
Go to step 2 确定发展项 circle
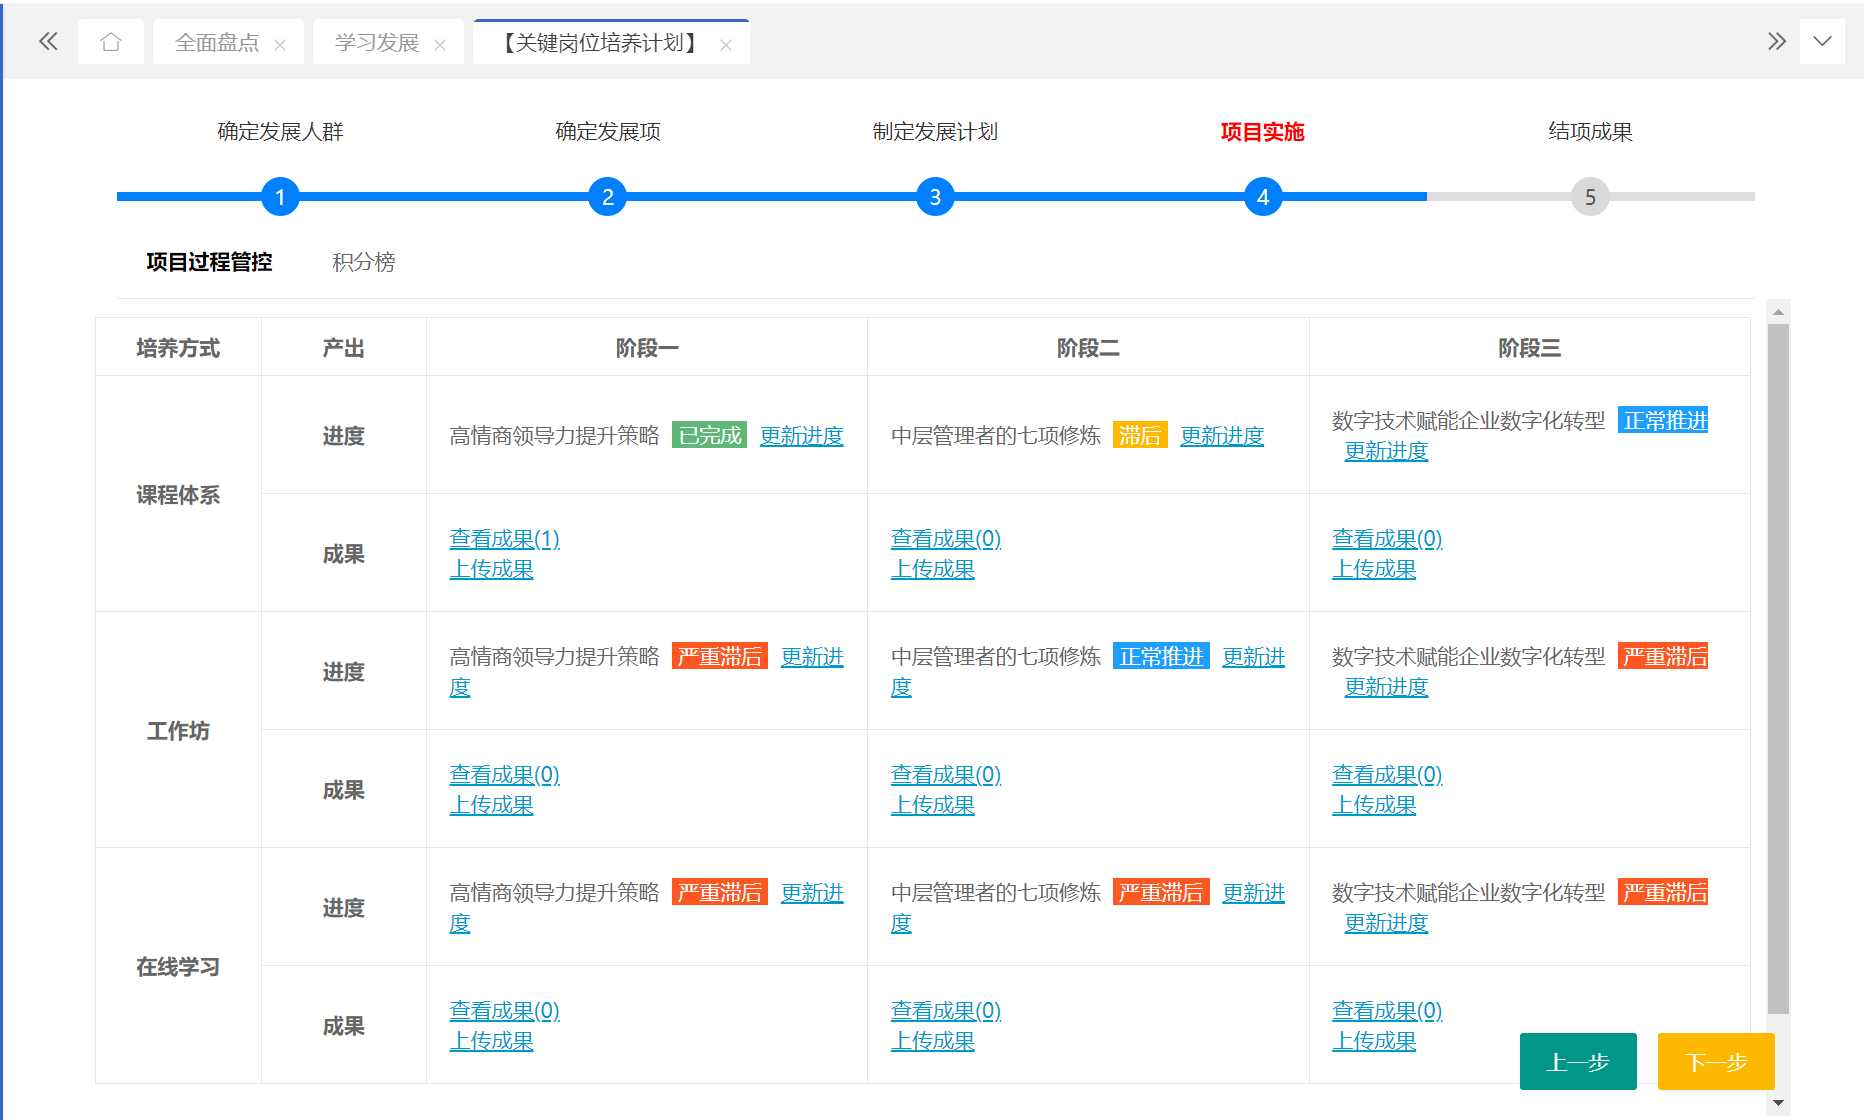pyautogui.click(x=608, y=197)
